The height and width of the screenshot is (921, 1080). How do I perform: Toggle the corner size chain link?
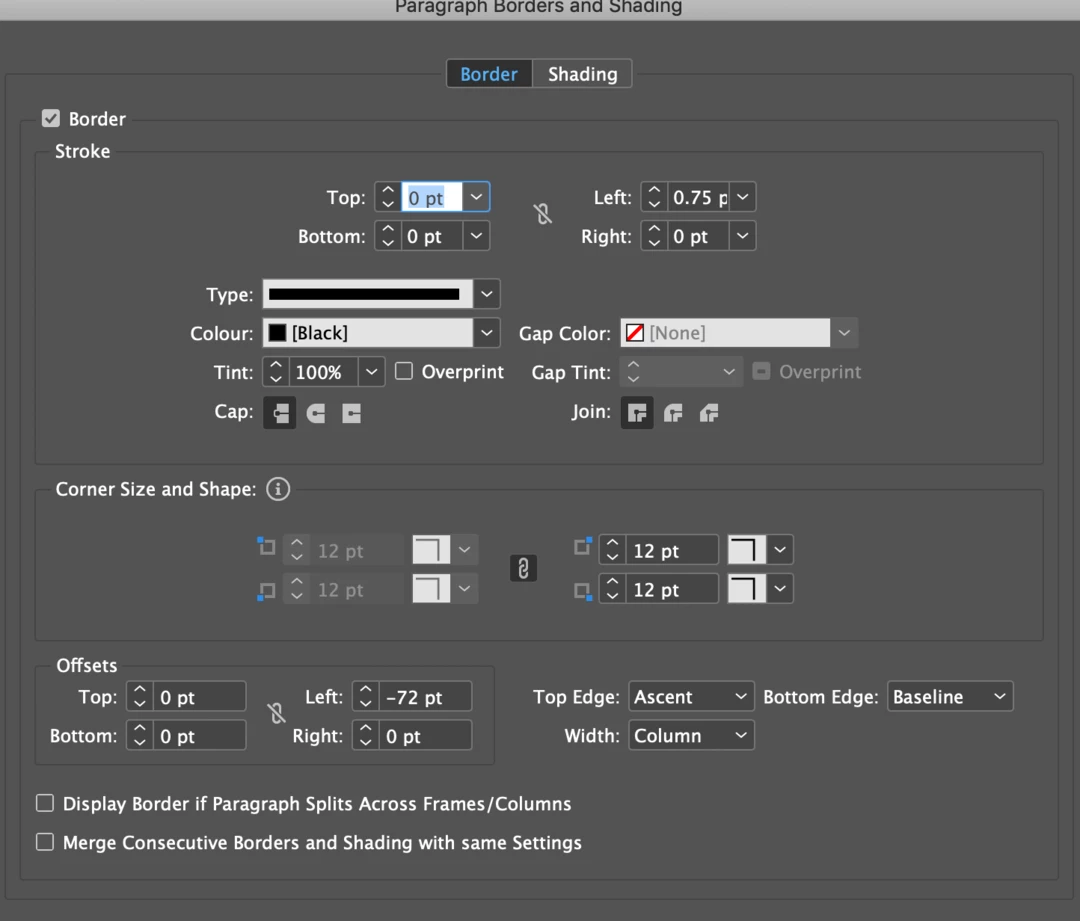click(523, 568)
